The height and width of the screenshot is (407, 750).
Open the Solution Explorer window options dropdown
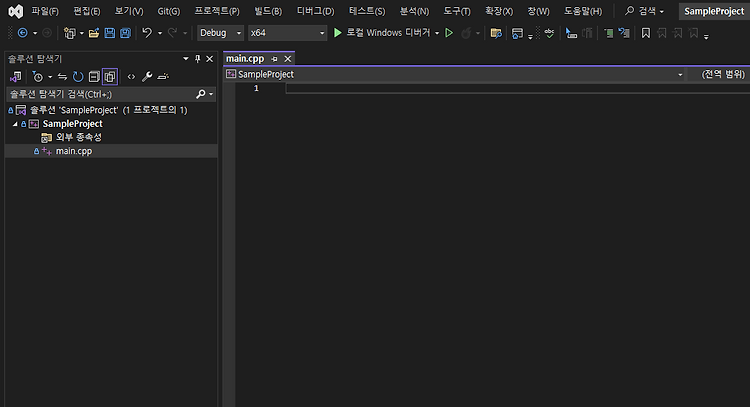[x=186, y=59]
